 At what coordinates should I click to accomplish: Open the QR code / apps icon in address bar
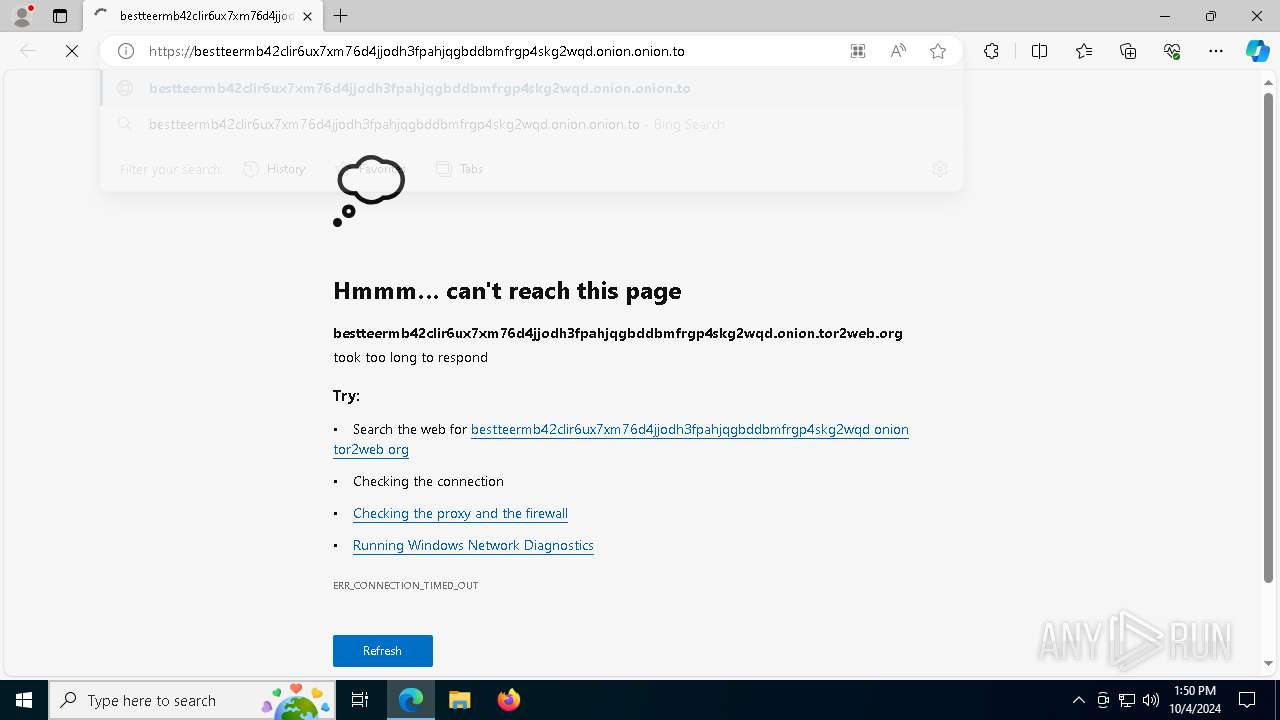[858, 51]
